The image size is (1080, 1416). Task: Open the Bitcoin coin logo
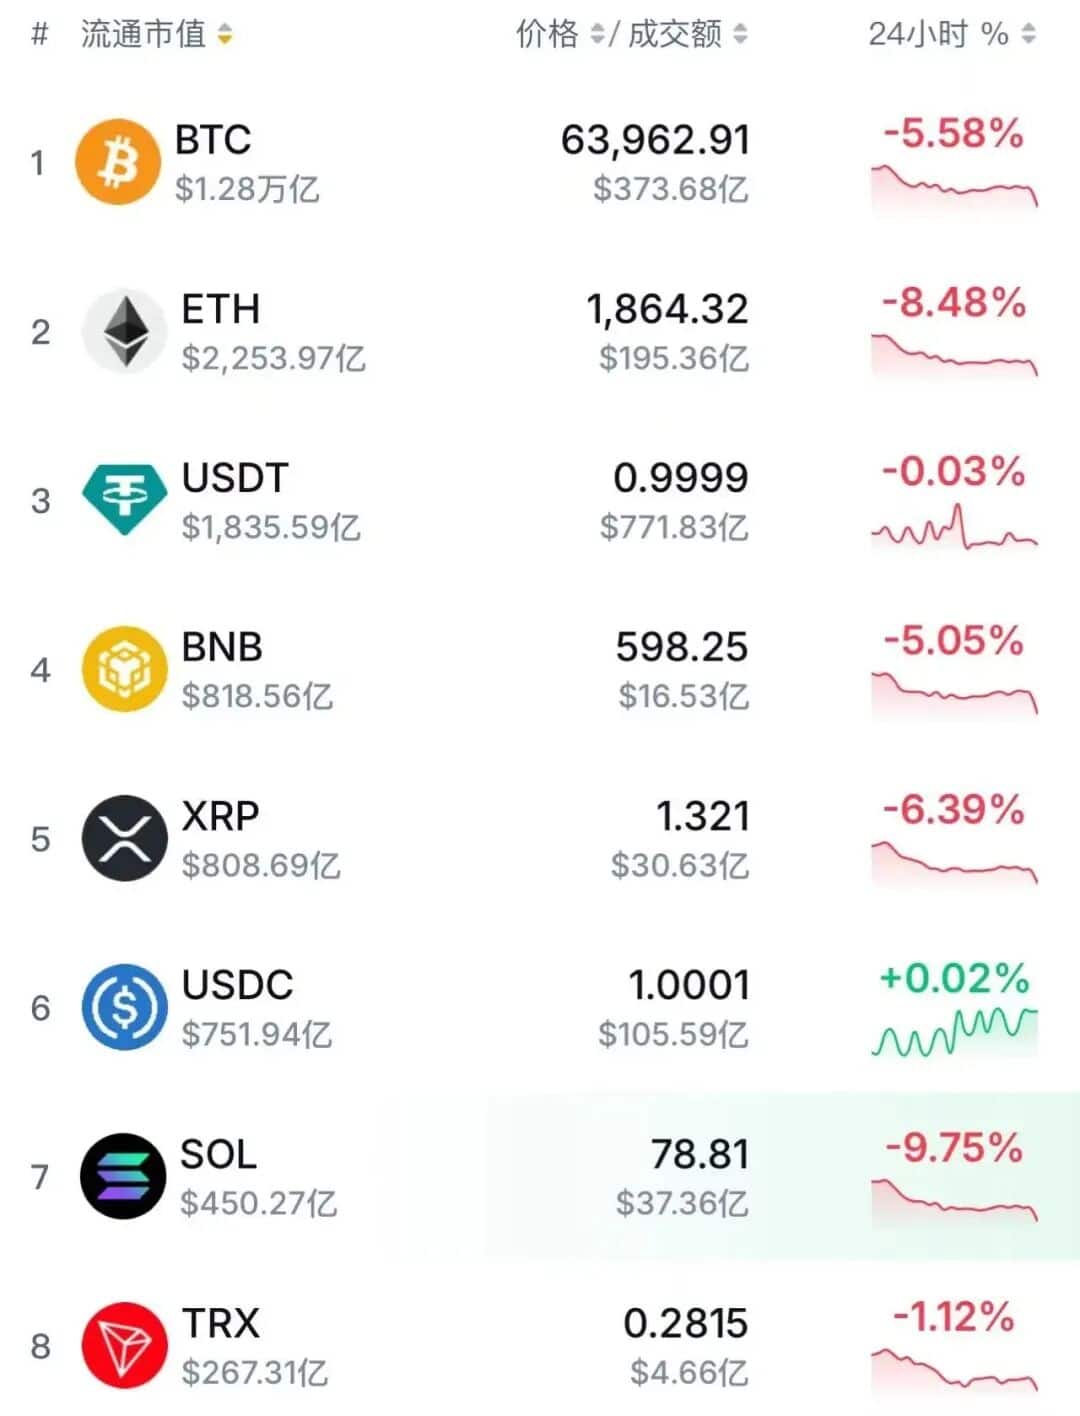[118, 162]
